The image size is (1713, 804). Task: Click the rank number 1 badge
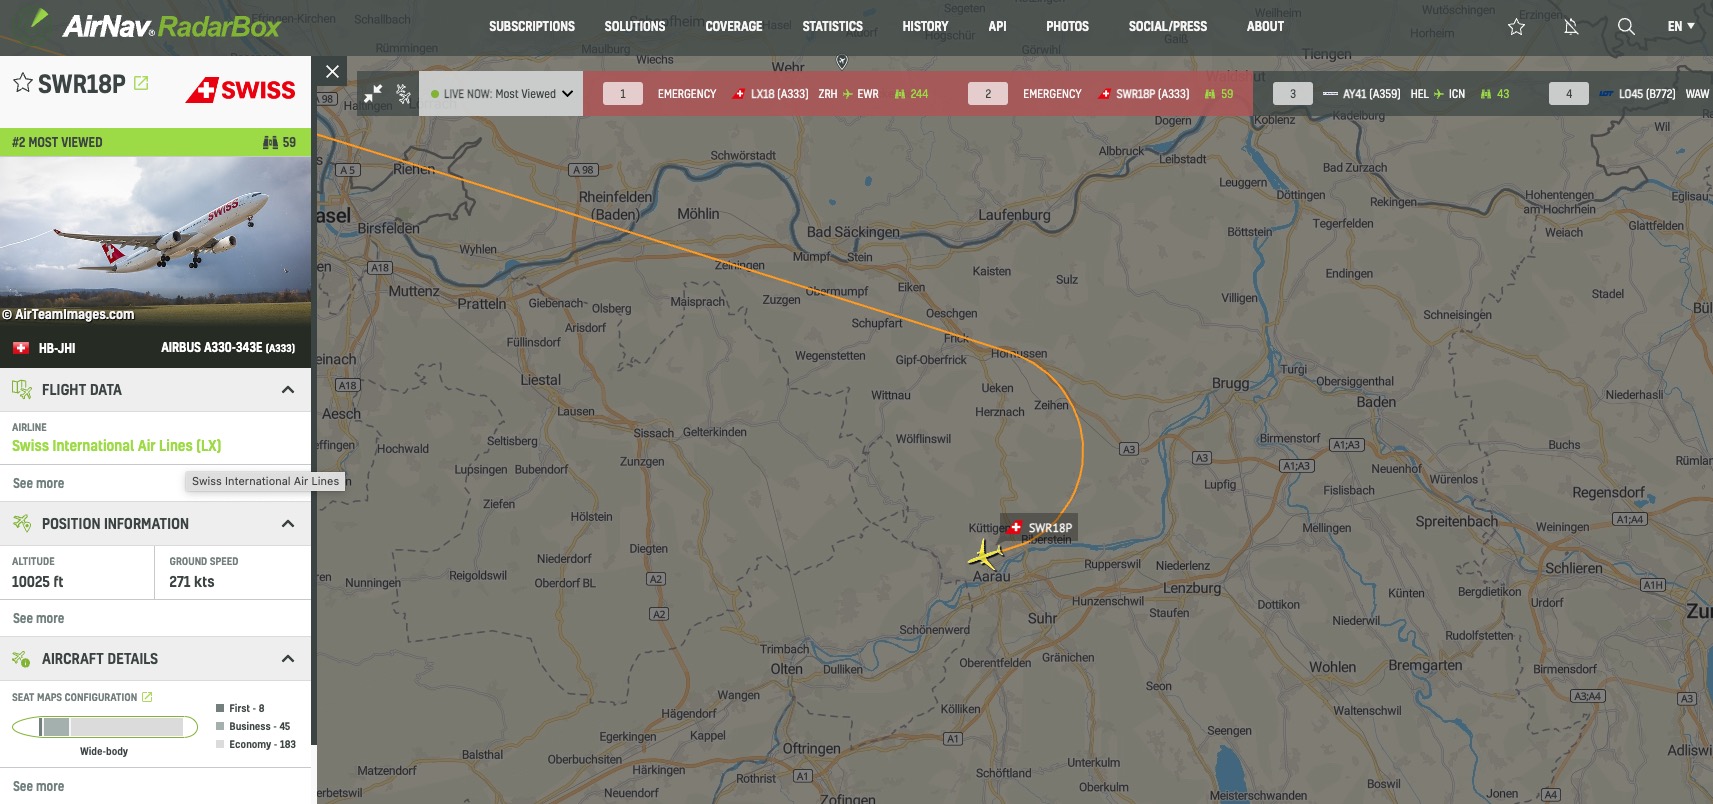623,94
